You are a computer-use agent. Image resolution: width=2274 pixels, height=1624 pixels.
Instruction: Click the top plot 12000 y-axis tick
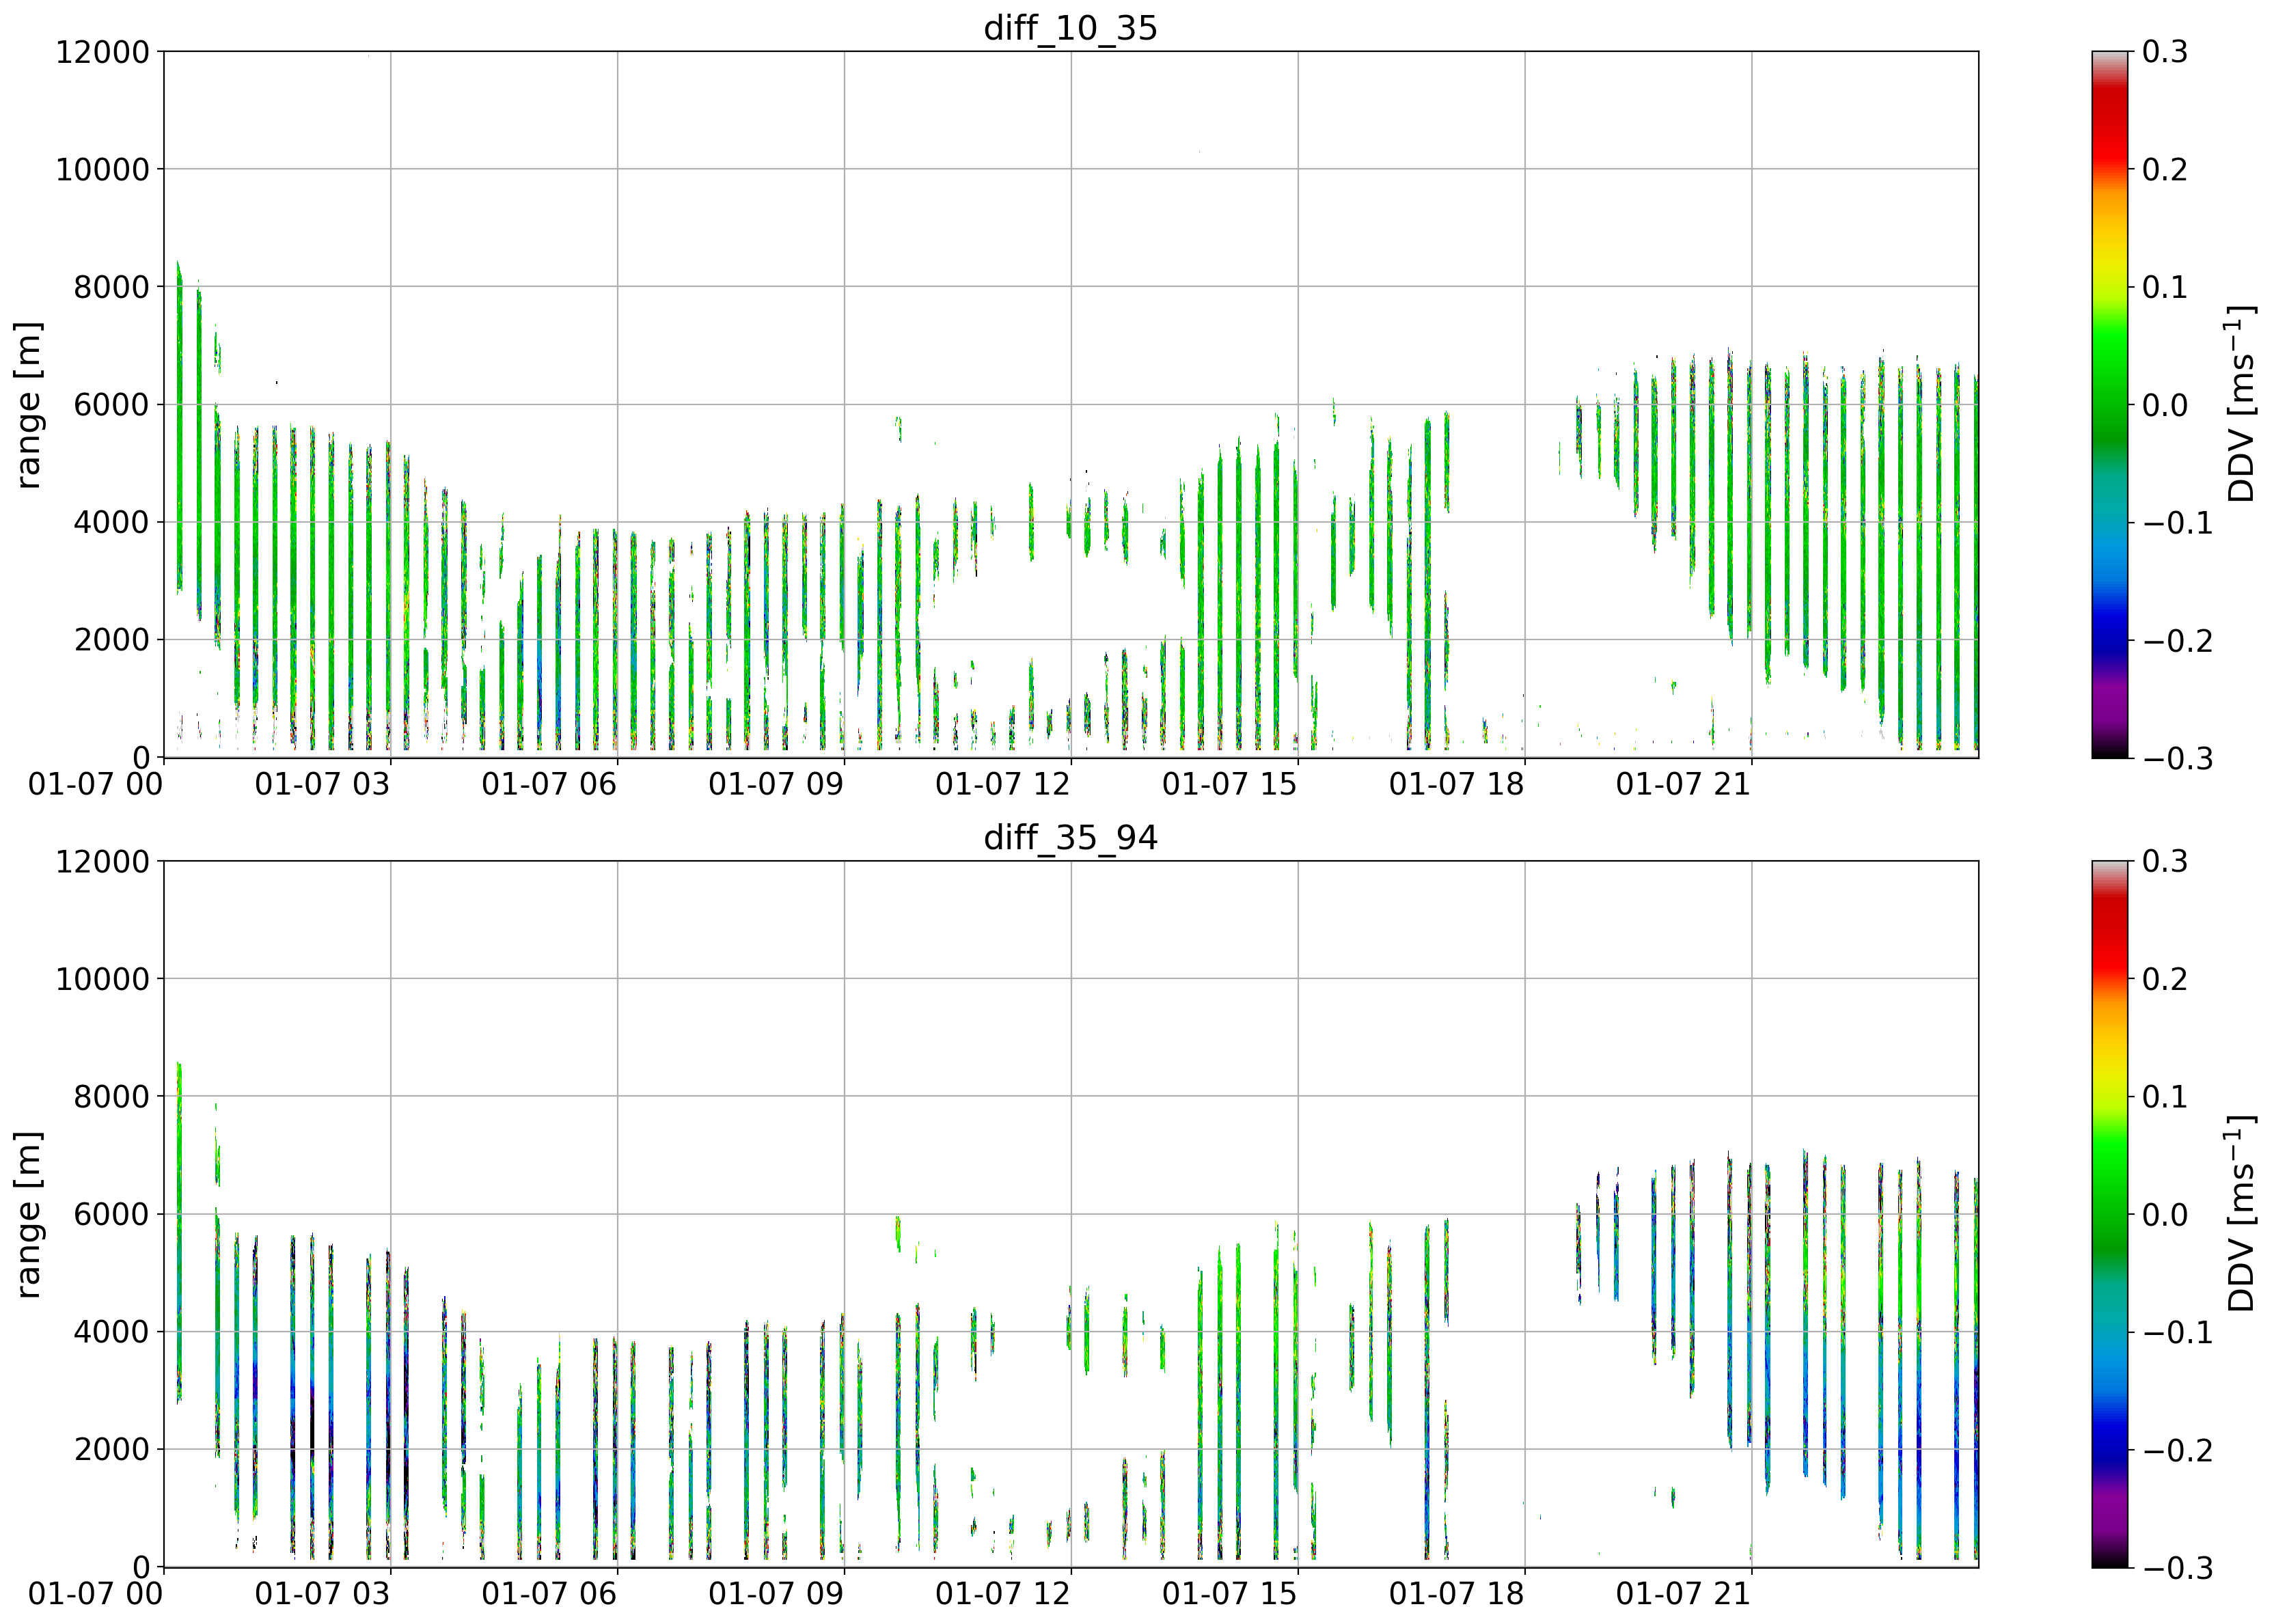coord(102,52)
